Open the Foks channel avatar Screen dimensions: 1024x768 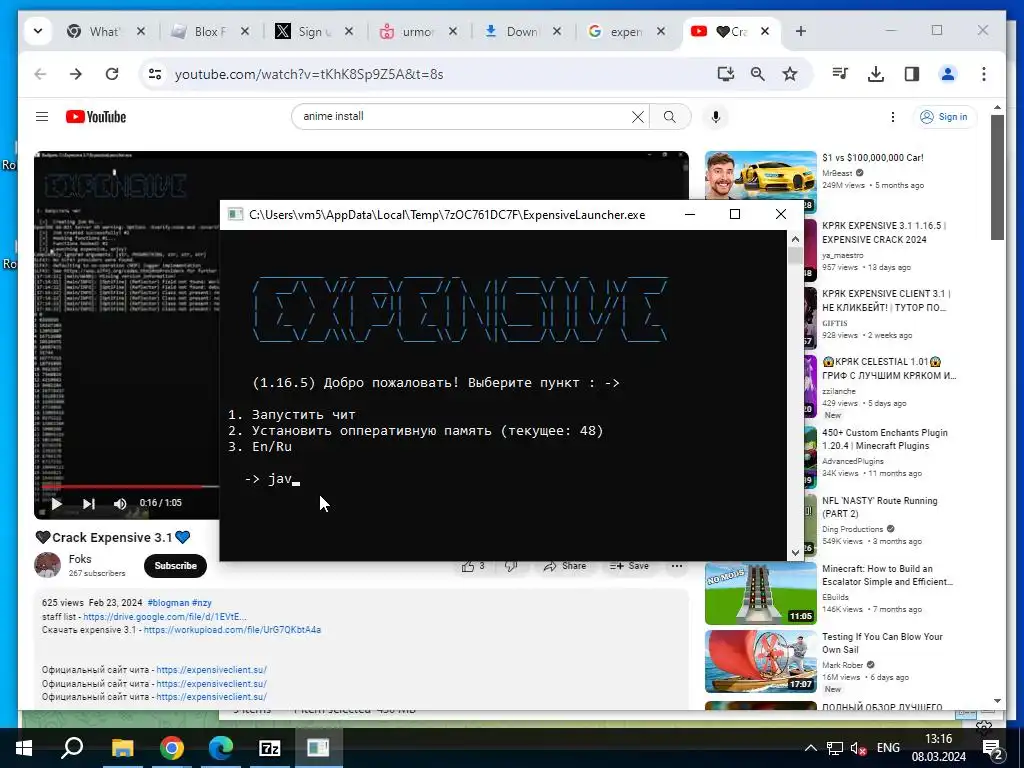48,565
